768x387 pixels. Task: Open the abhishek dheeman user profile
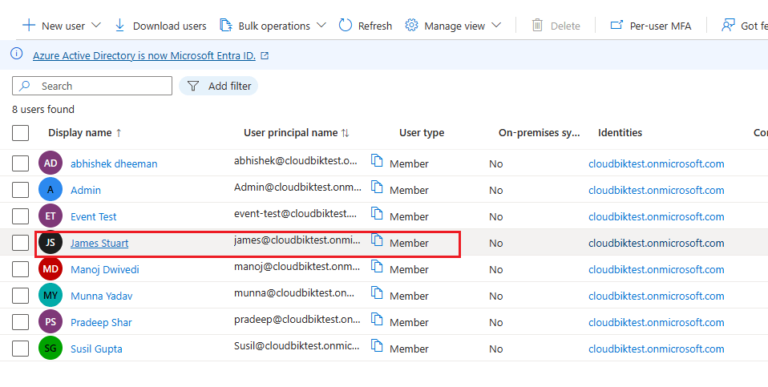[x=114, y=164]
